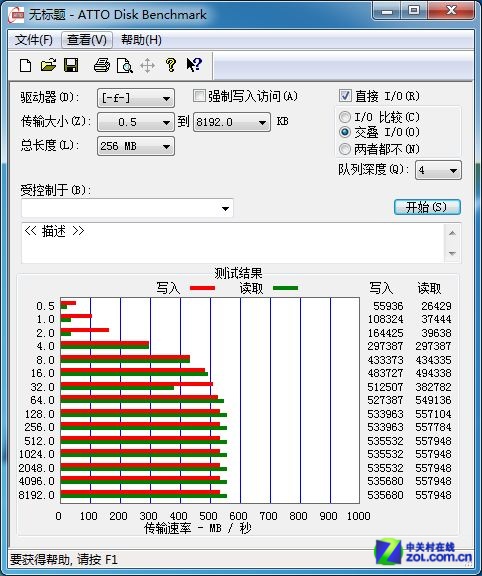Click the 读取 column header
Screen dimensions: 482x576
429,288
